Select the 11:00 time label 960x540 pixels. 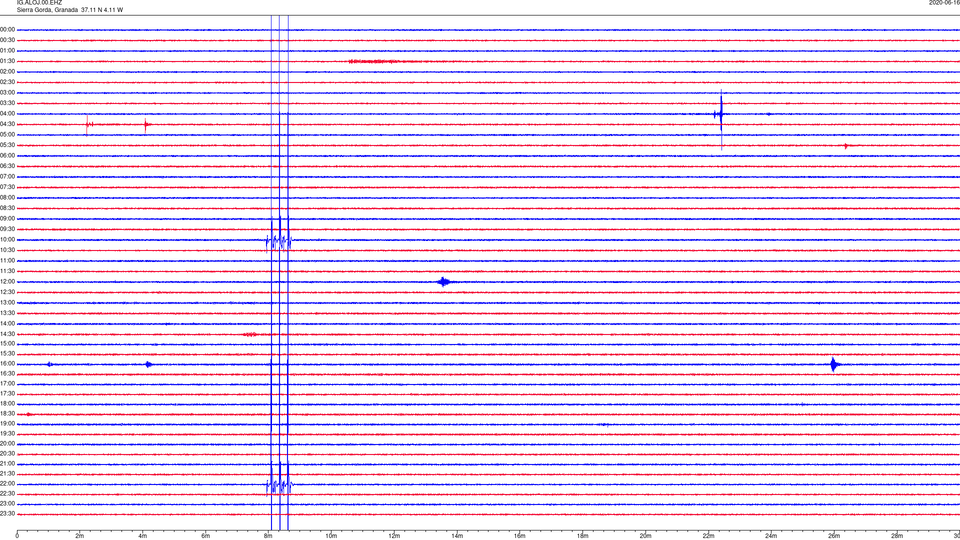[8, 261]
